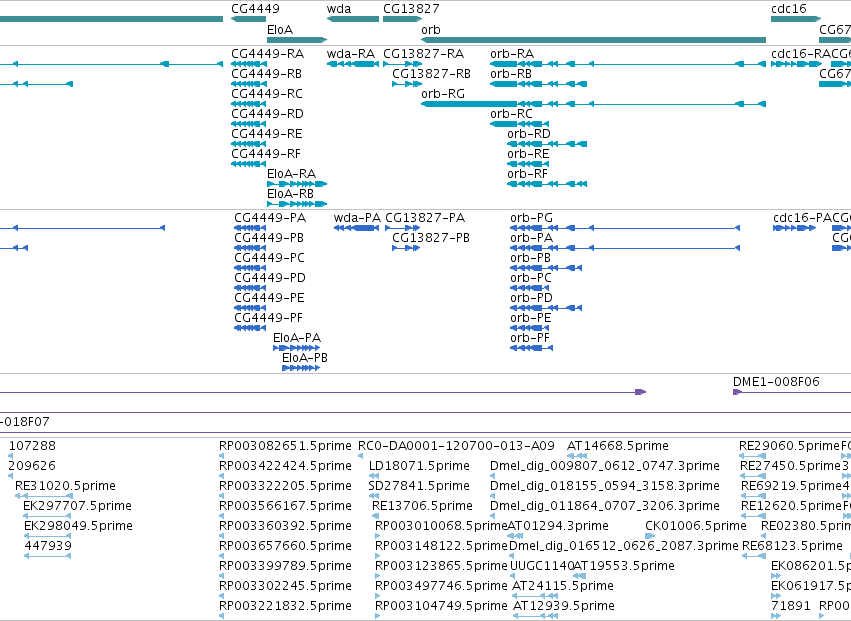Click protein CG4449-PC
This screenshot has width=851, height=621.
[x=250, y=268]
